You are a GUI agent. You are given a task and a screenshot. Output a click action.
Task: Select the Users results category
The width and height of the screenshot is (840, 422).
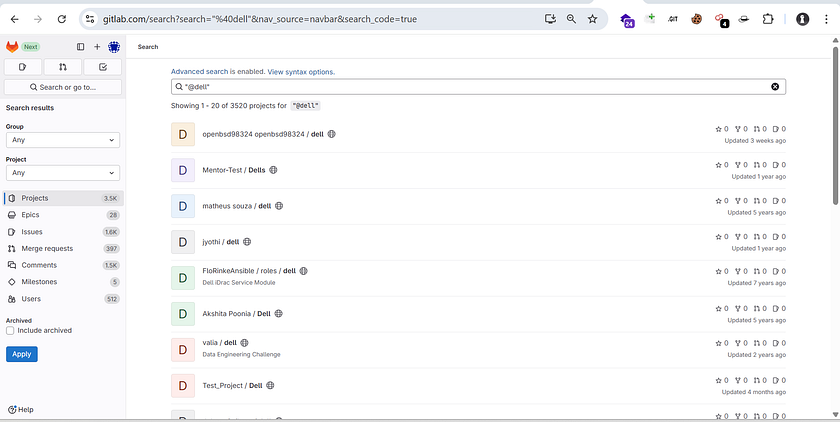(63, 299)
